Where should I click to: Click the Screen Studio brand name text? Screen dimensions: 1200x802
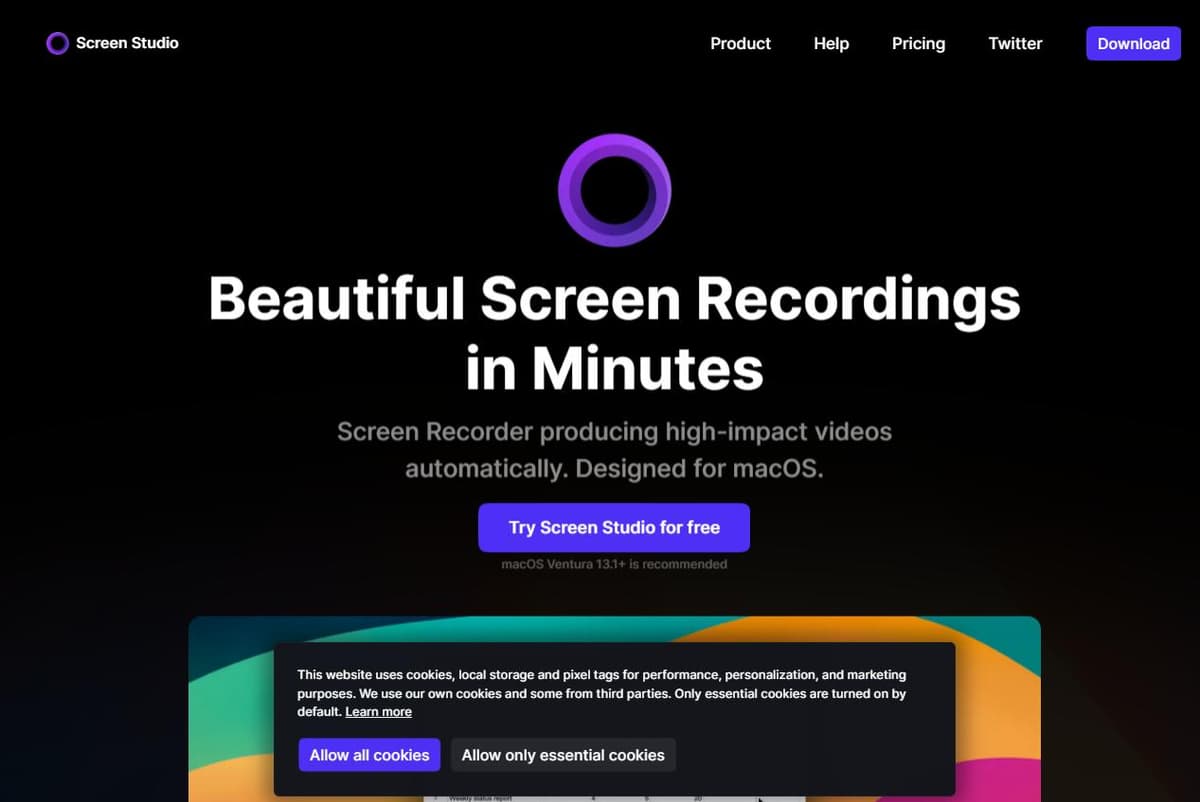(127, 43)
